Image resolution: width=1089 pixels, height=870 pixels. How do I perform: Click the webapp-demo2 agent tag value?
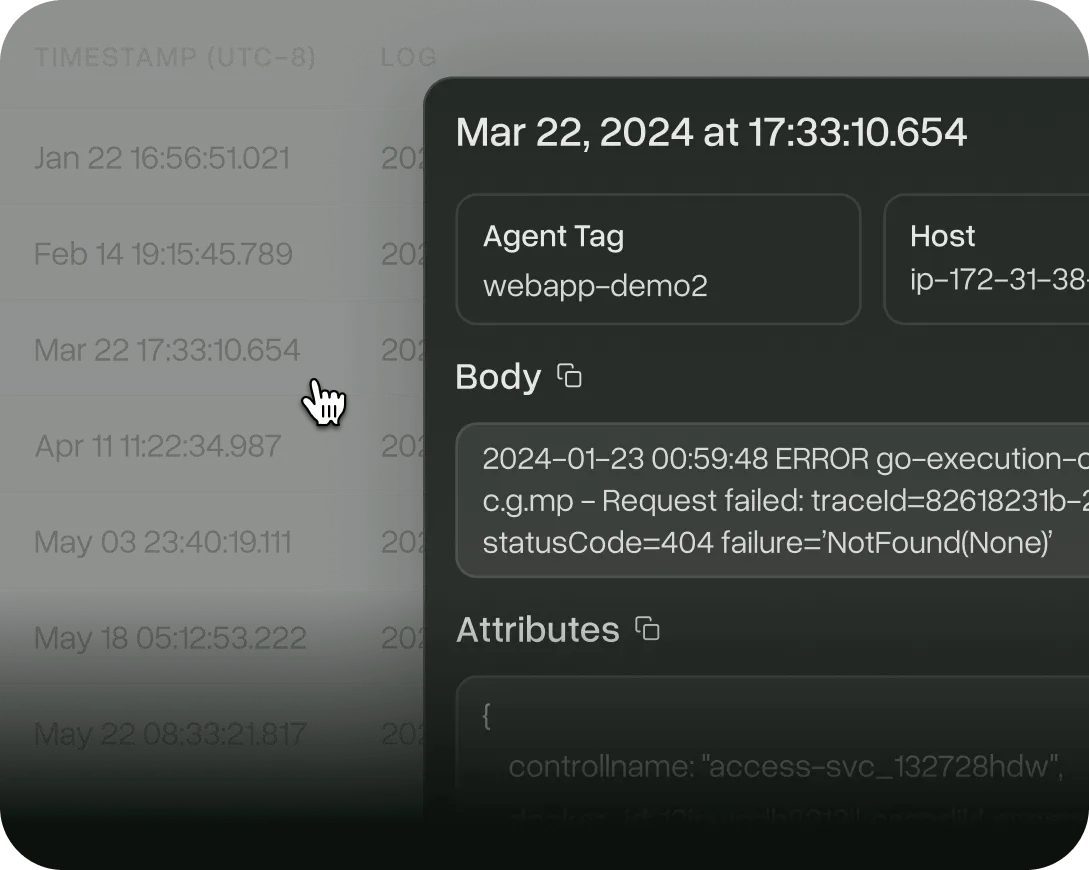[x=595, y=286]
